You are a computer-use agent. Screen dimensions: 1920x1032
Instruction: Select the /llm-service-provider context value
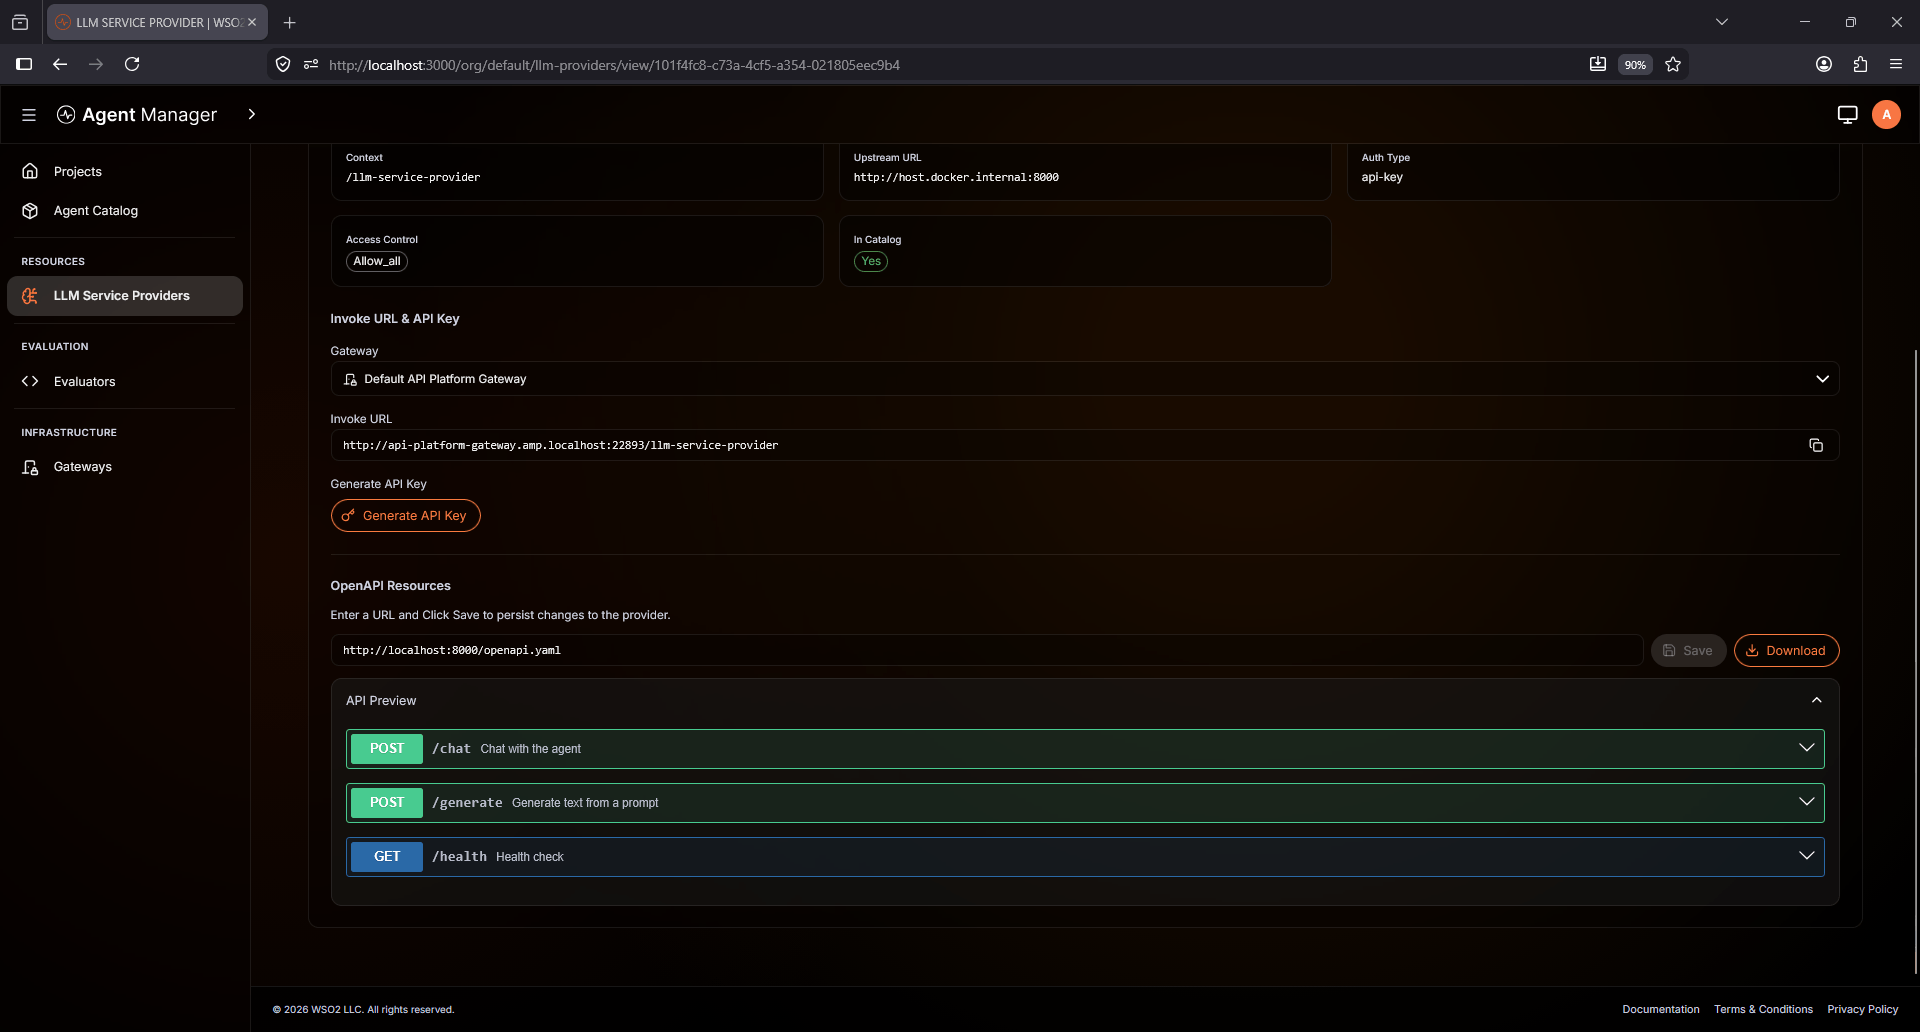coord(413,178)
